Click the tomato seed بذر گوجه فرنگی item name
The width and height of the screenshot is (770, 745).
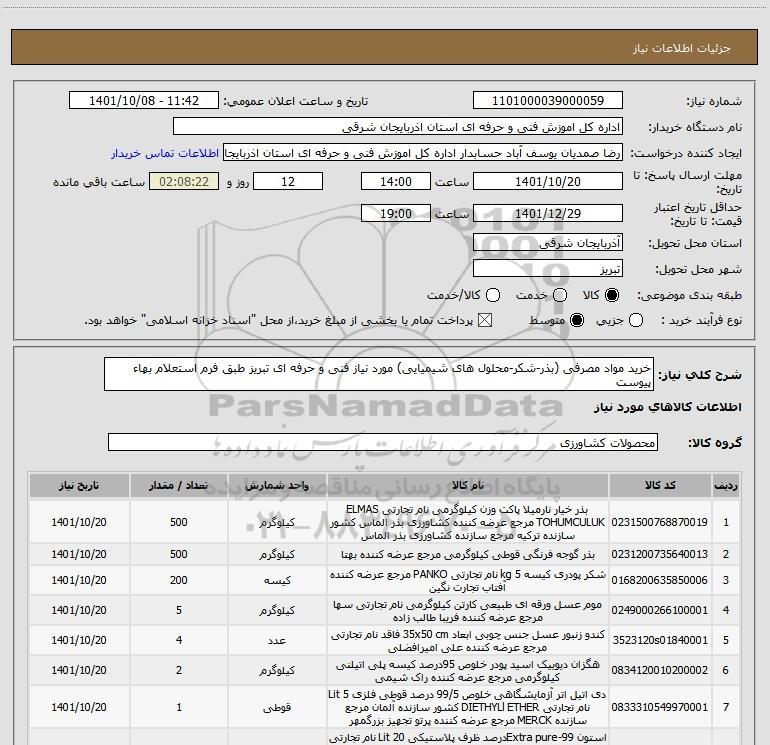click(468, 554)
